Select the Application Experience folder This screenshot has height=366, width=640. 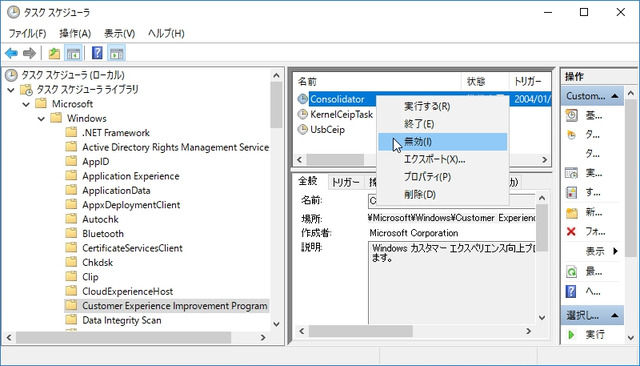tap(131, 176)
